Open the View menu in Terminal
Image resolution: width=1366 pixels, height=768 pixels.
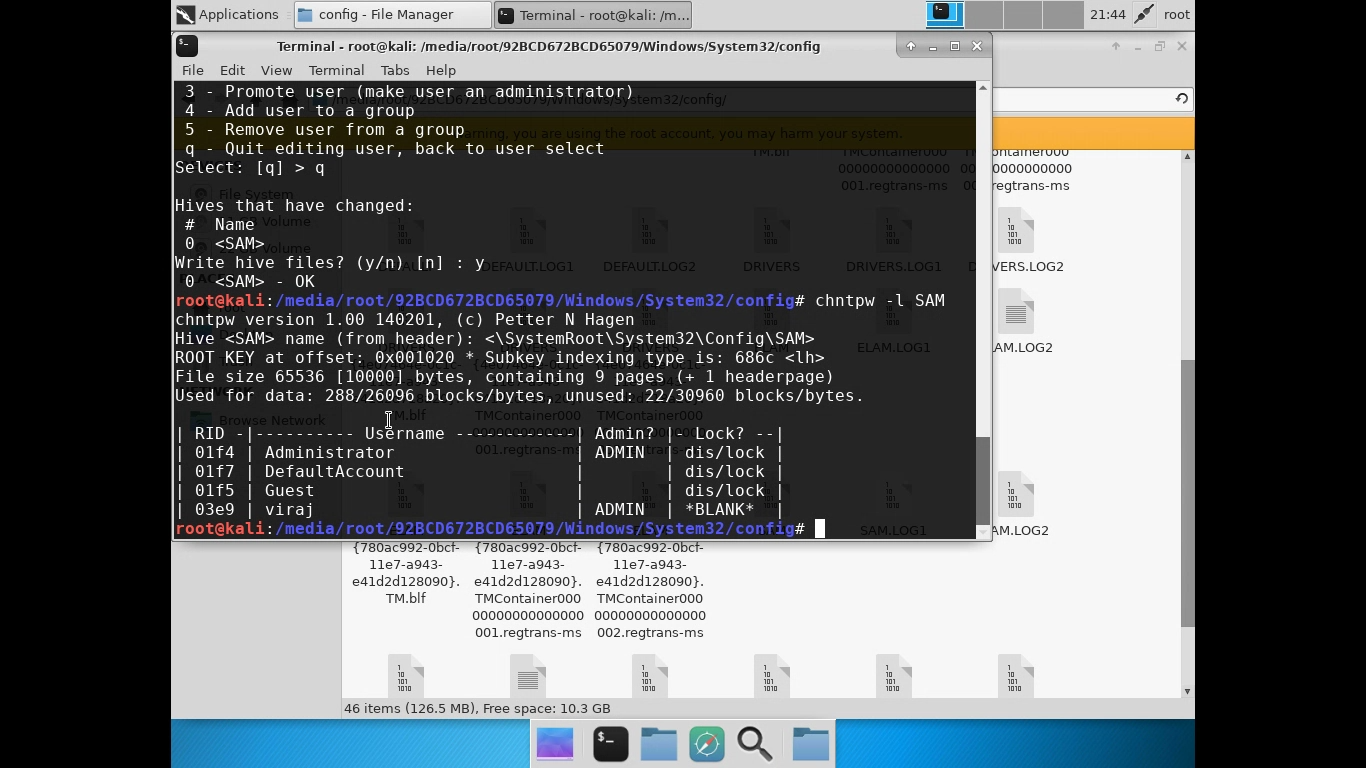(x=276, y=70)
